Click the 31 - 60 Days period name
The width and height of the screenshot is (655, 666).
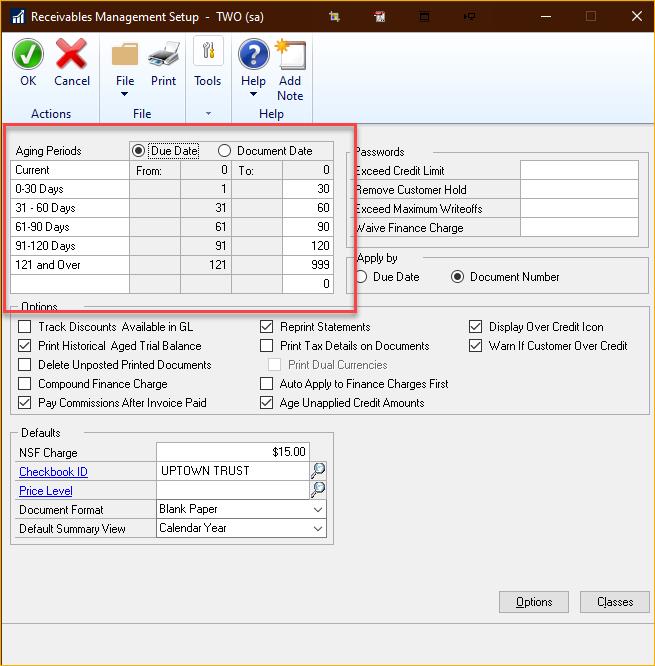pyautogui.click(x=70, y=208)
